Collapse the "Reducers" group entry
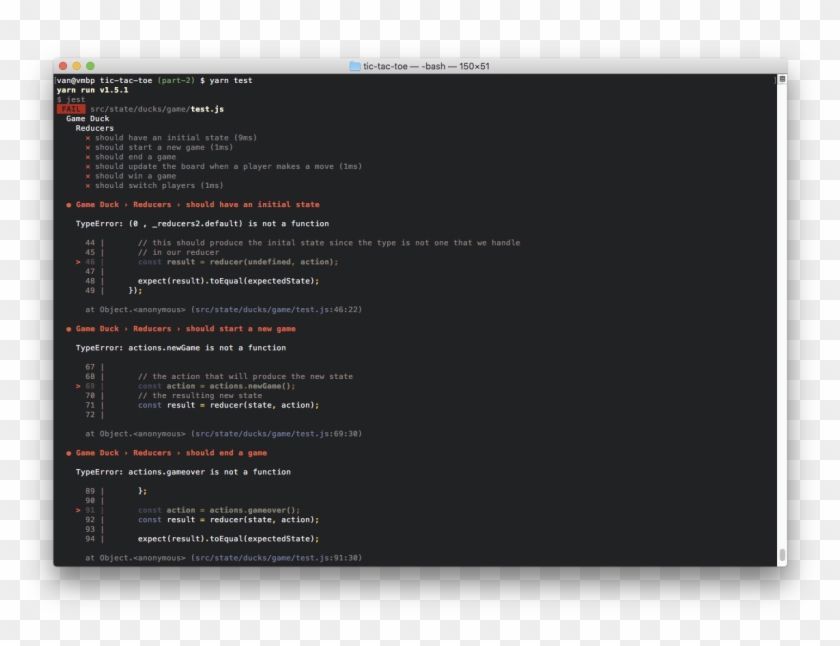The image size is (840, 646). pyautogui.click(x=96, y=128)
